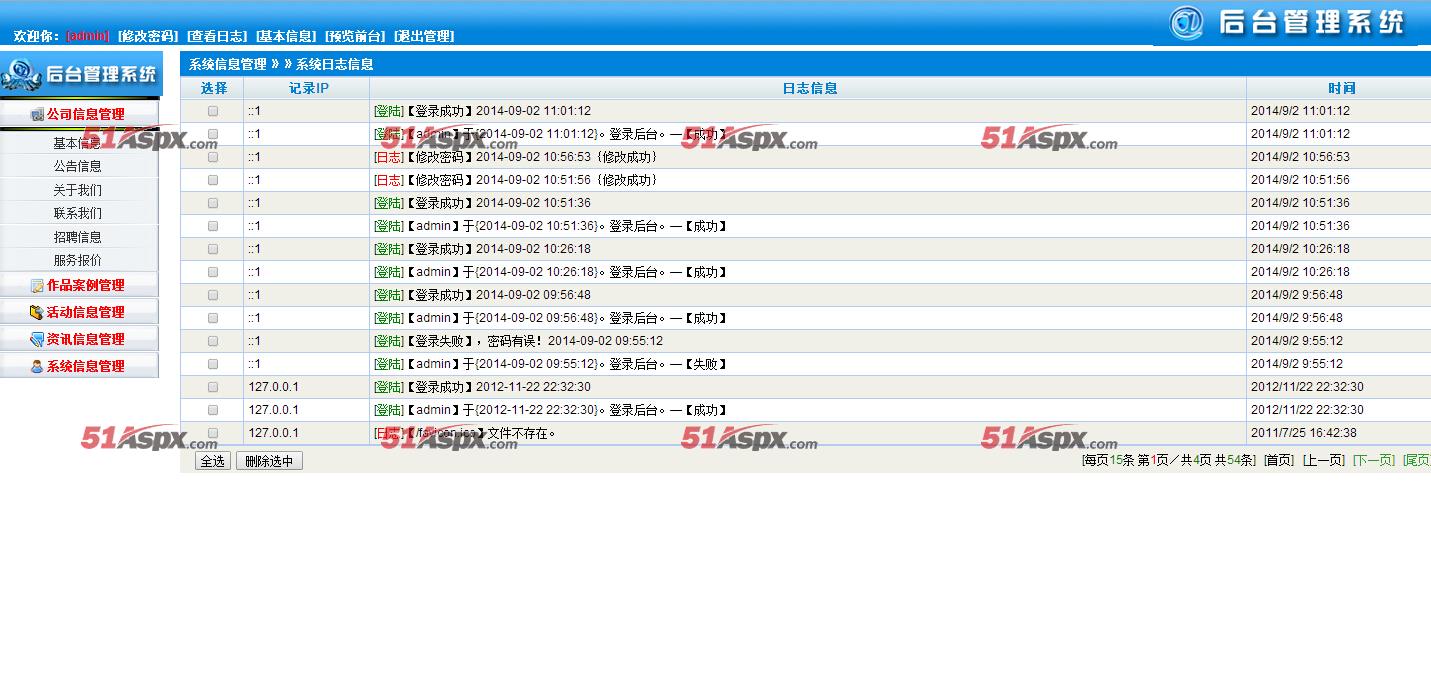The image size is (1431, 682).
Task: Click the 全选 button
Action: point(213,461)
